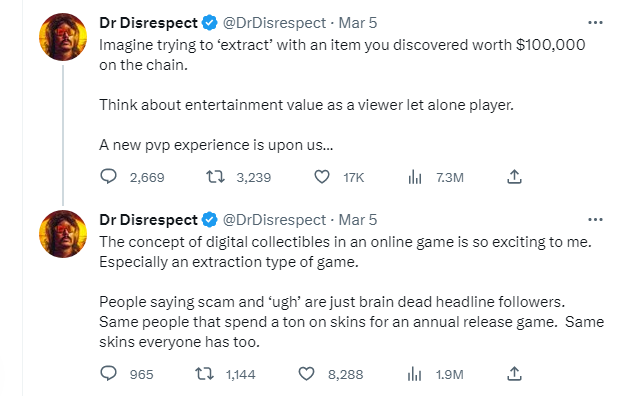This screenshot has height=396, width=620.
Task: View analytics showing 1.9M views
Action: pos(414,374)
